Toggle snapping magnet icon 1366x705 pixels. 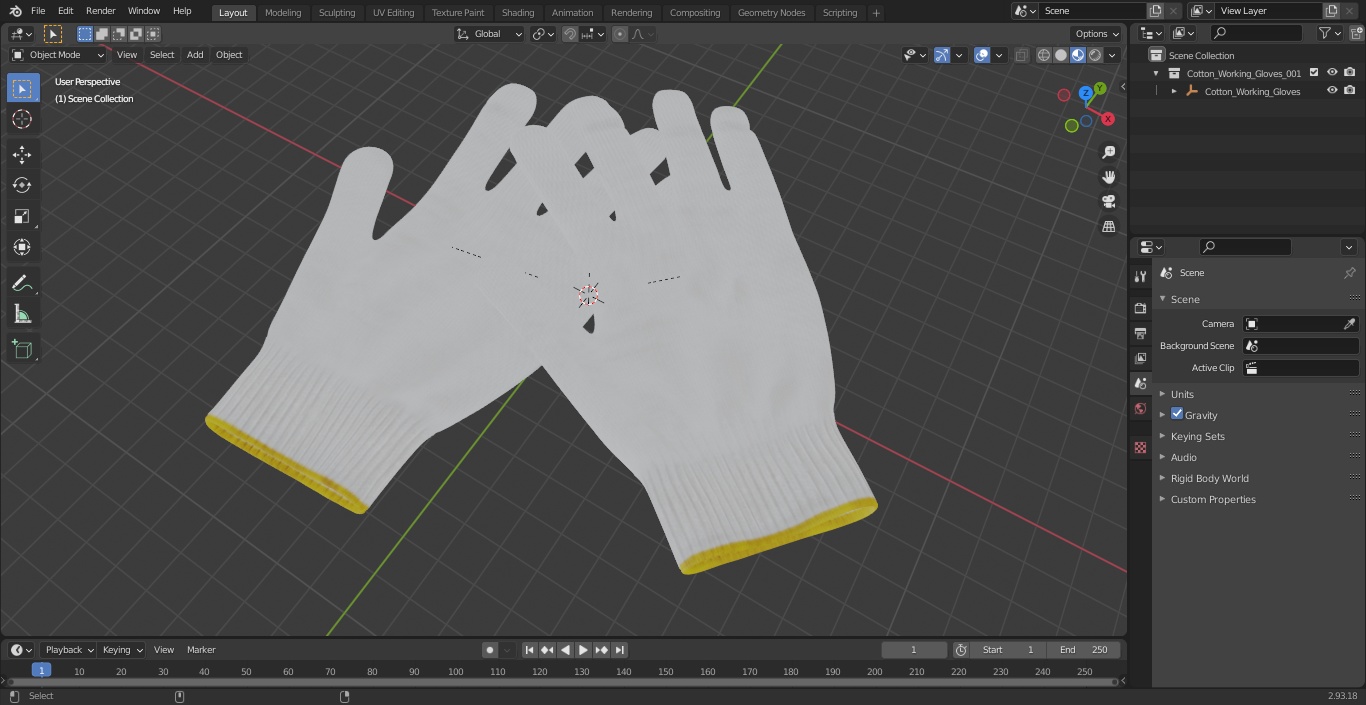570,34
